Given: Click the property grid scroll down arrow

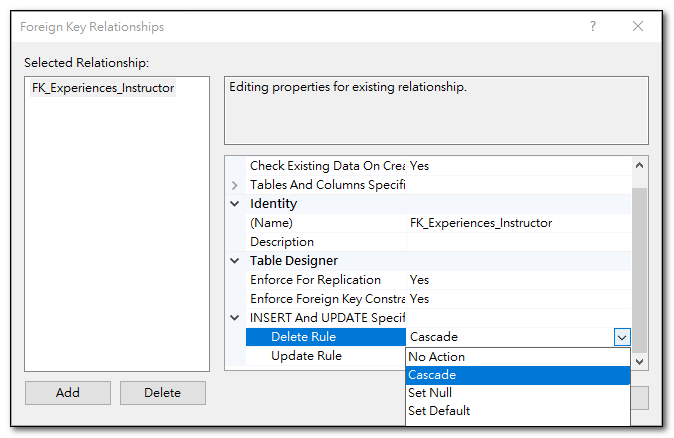Looking at the screenshot, I should (x=639, y=361).
